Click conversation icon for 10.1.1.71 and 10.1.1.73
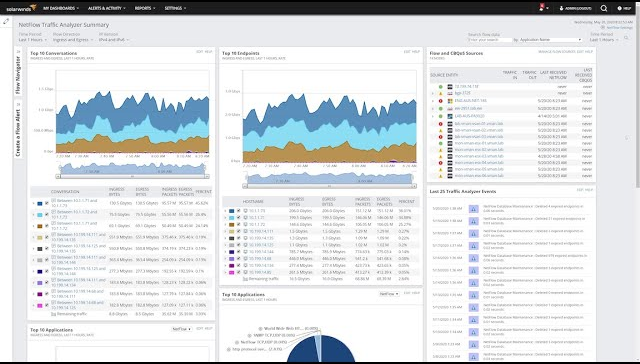Screen dimensions: 640x364 tap(54, 201)
